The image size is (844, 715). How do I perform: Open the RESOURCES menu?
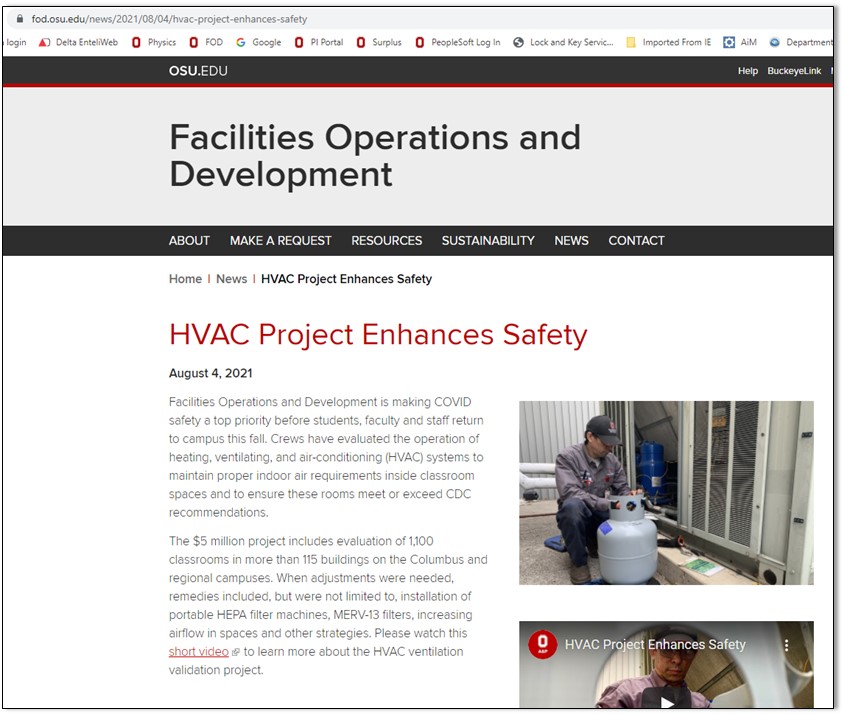coord(386,241)
